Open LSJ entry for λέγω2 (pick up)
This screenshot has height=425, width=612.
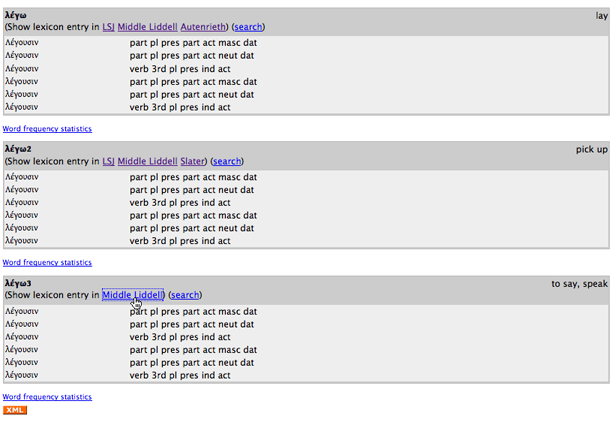pyautogui.click(x=108, y=161)
